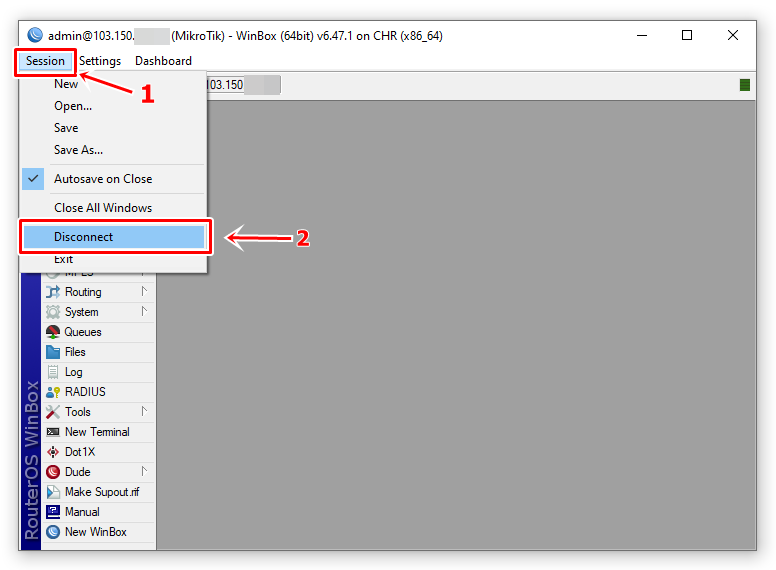Screen dimensions: 776x570
Task: Click the New Terminal icon
Action: [53, 432]
